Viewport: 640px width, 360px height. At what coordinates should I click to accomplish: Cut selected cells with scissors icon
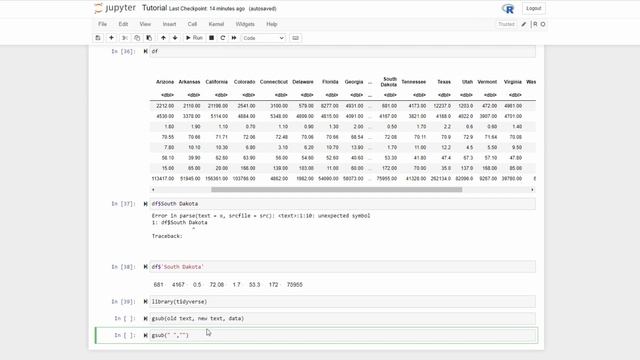point(125,38)
